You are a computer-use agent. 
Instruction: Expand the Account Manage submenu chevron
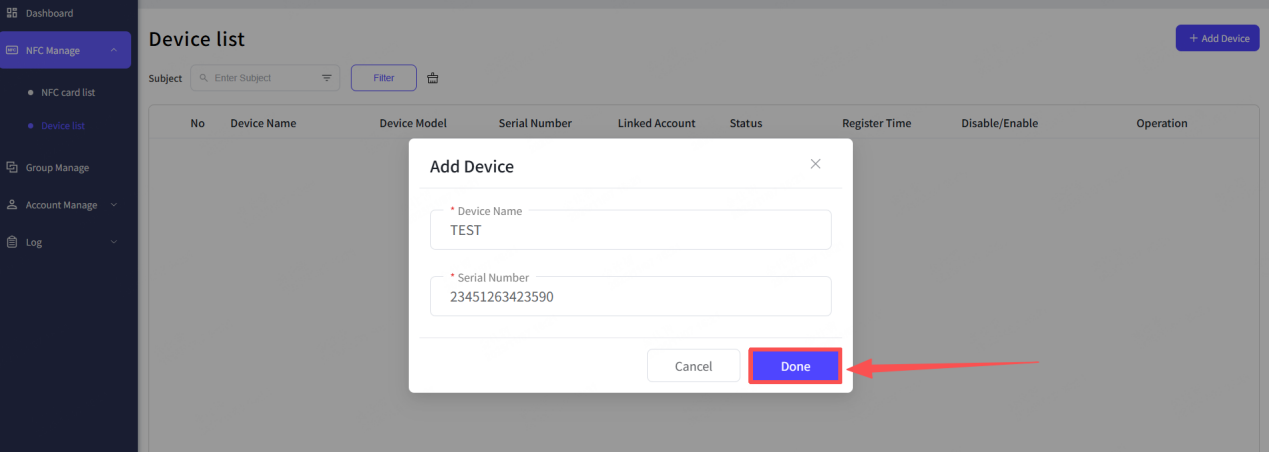tap(114, 205)
